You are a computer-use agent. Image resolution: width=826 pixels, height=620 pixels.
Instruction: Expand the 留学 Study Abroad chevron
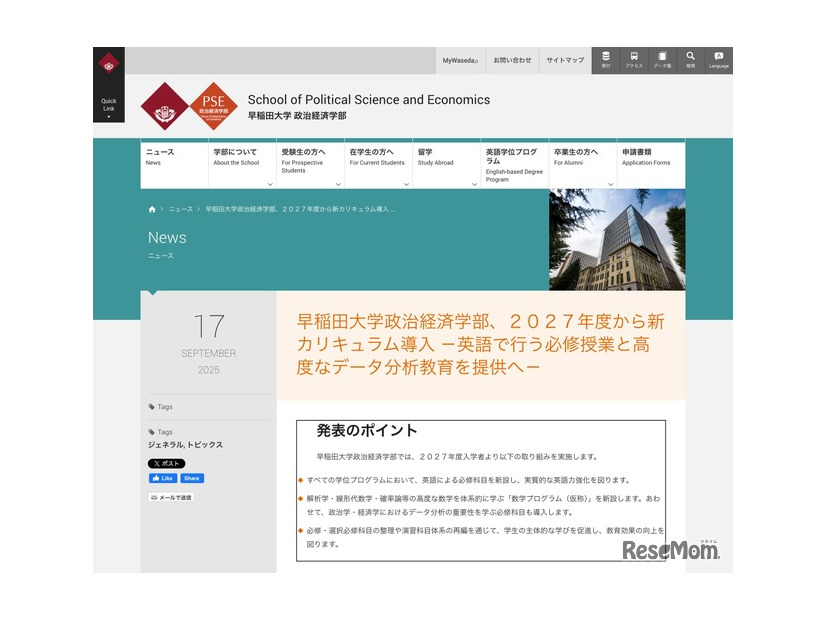click(474, 184)
